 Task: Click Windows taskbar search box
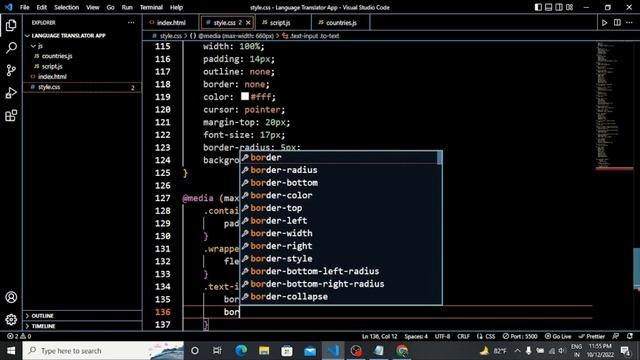click(x=103, y=351)
